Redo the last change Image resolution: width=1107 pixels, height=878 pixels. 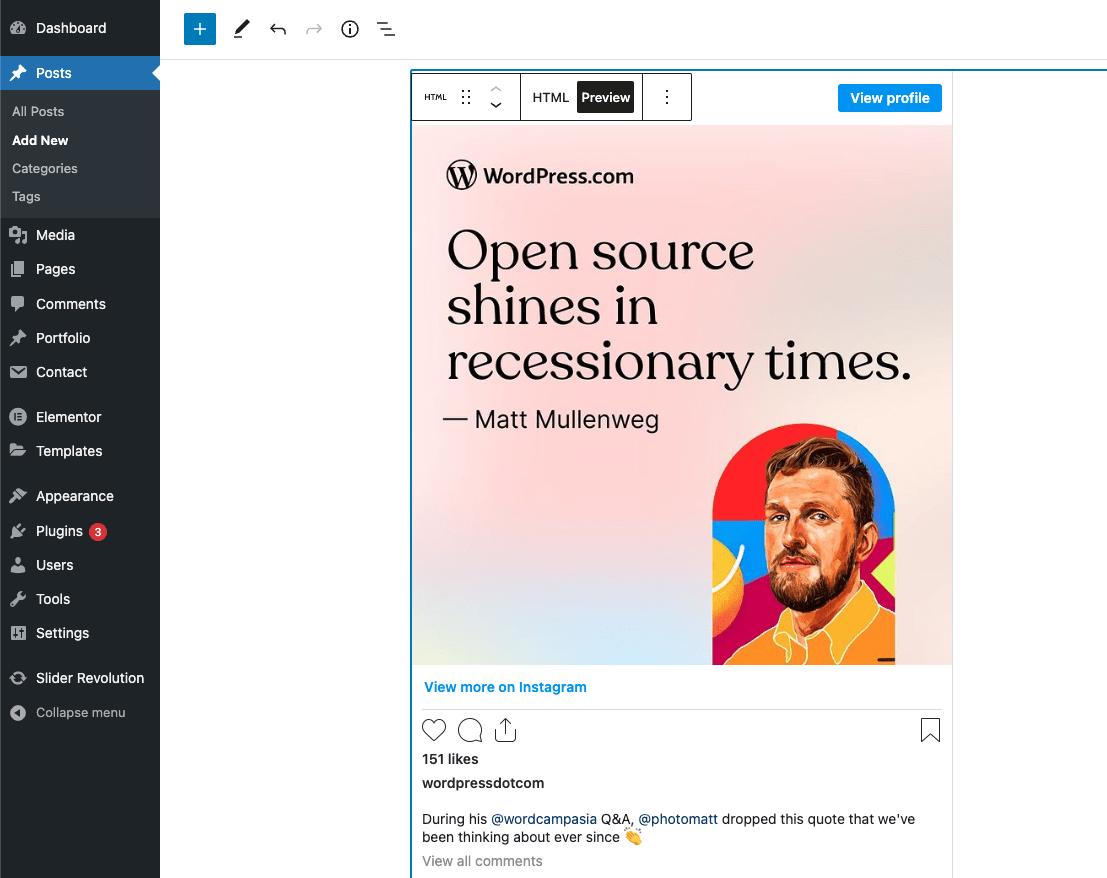314,29
